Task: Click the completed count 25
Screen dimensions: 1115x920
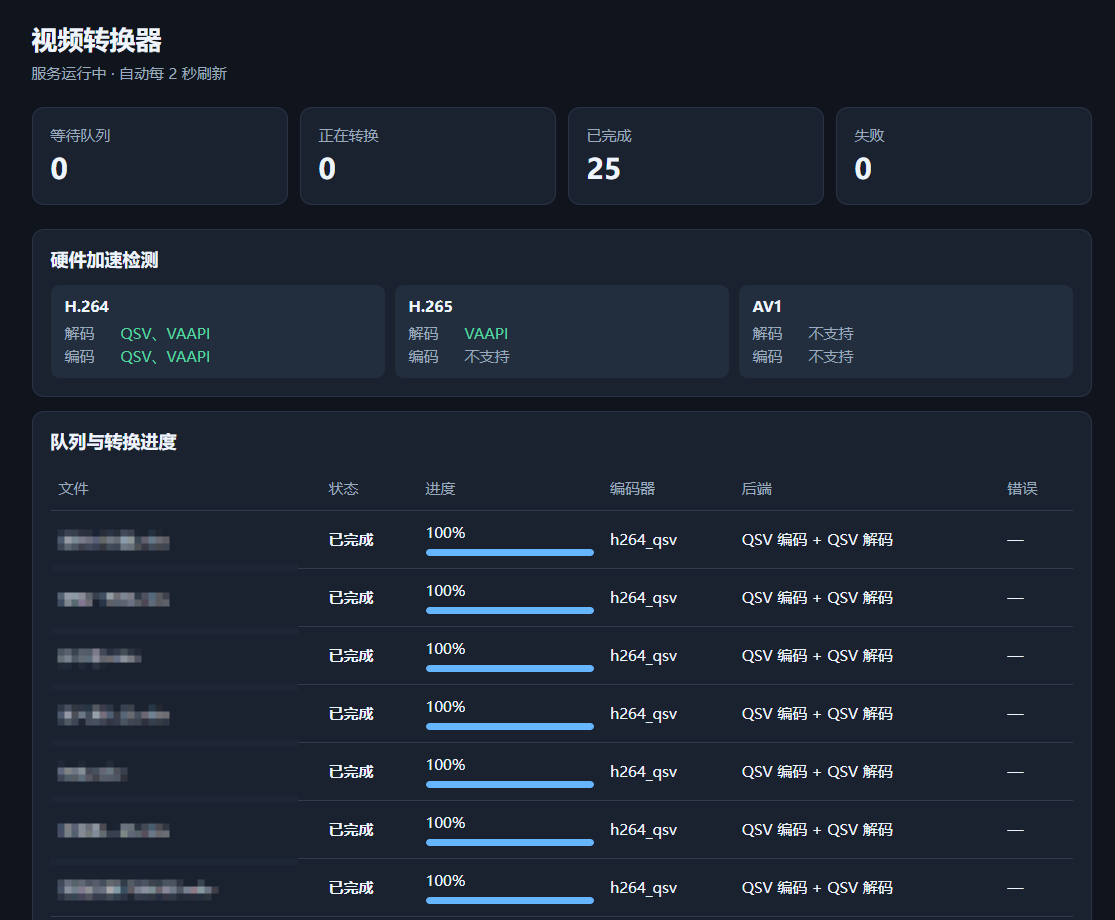Action: [x=604, y=169]
